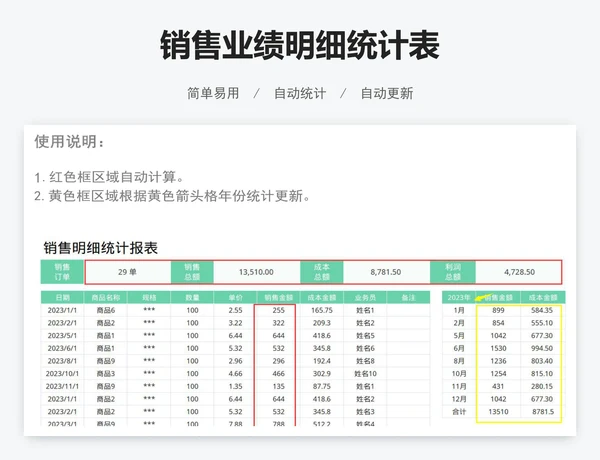Click the 商品名称 column header
This screenshot has width=600, height=460.
[x=106, y=297]
